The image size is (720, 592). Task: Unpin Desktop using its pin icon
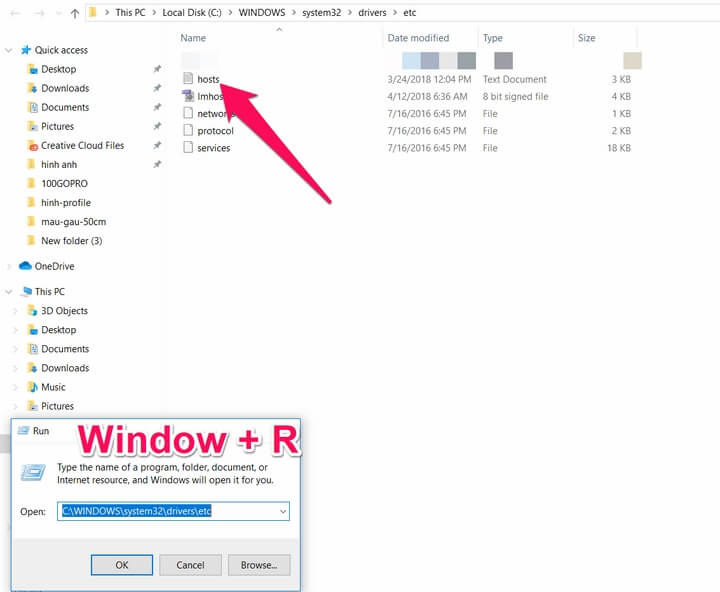click(157, 69)
